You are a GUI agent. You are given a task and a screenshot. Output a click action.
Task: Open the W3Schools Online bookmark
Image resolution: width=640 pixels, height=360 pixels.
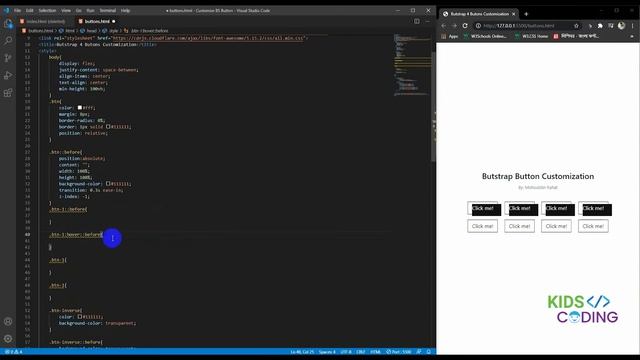(x=485, y=36)
